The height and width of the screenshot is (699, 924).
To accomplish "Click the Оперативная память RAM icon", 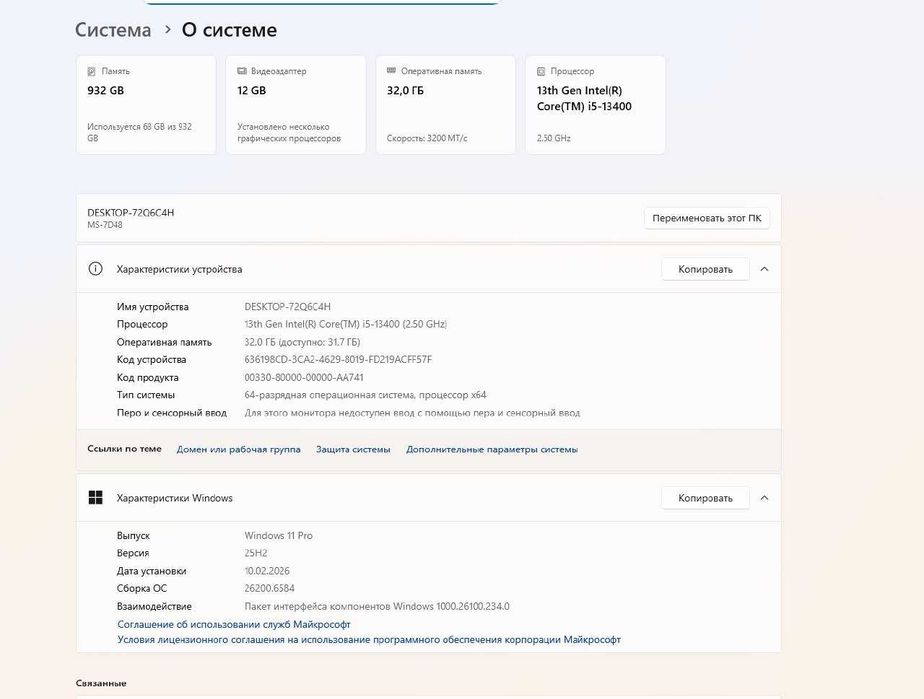I will pos(391,72).
